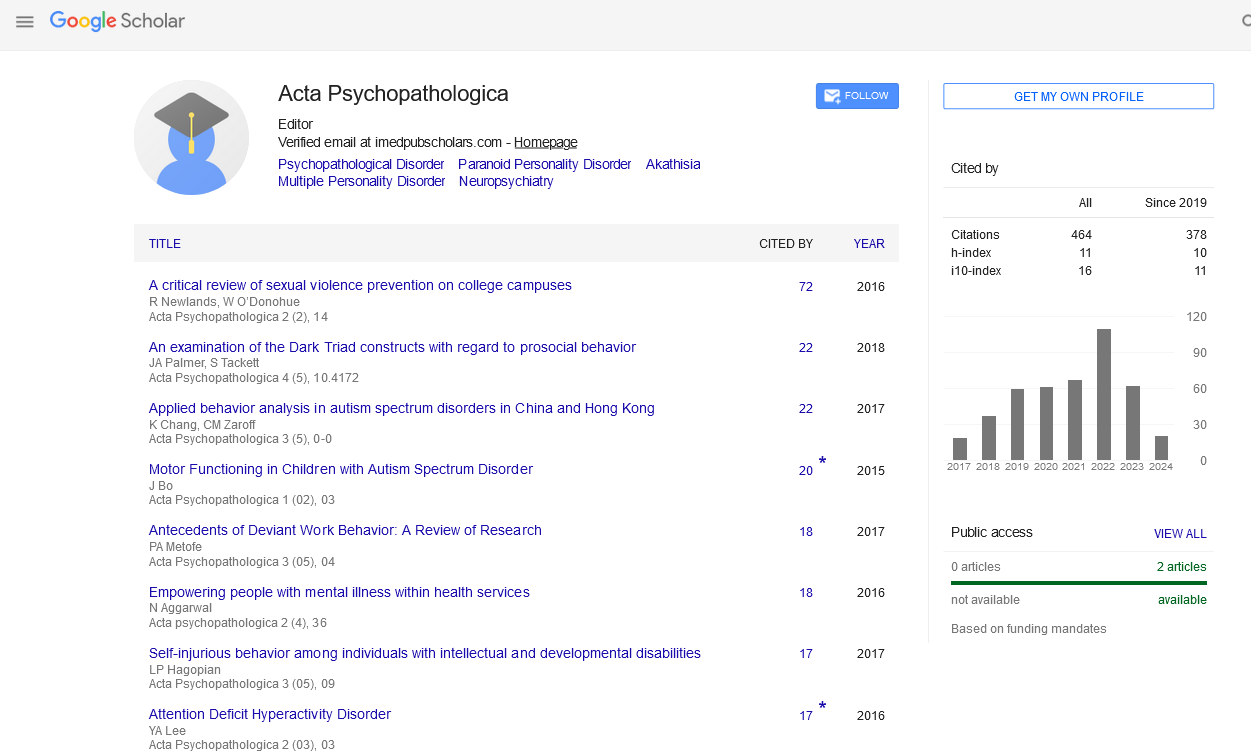Sort articles by the Title column
1251x756 pixels.
[x=165, y=244]
